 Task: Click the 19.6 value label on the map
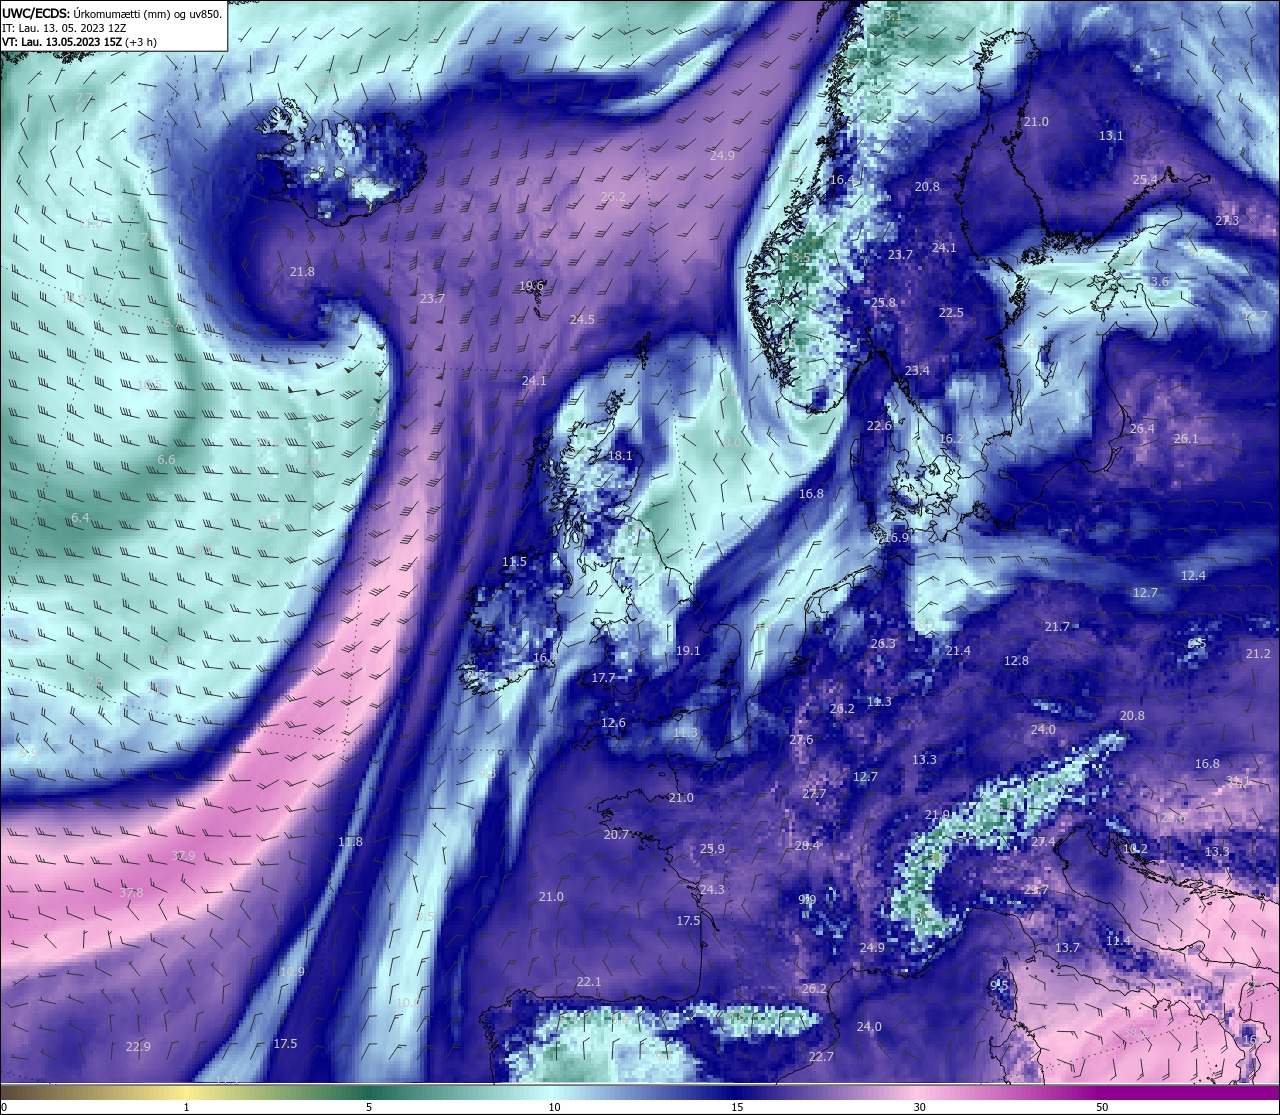pyautogui.click(x=531, y=286)
